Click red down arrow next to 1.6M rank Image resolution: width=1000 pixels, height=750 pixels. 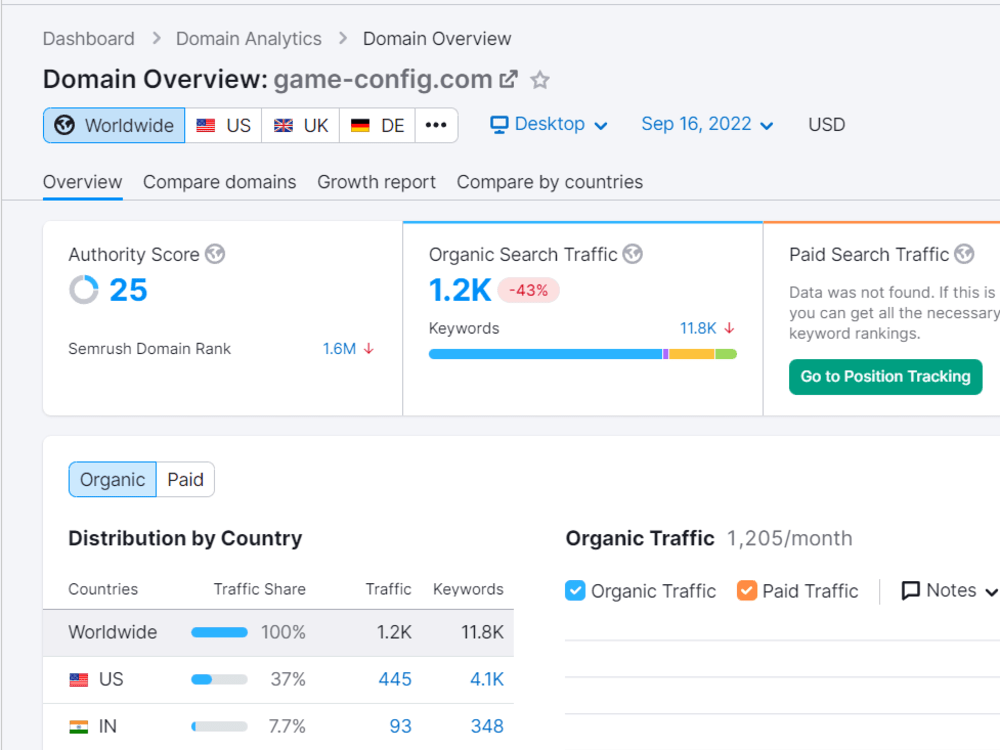pos(369,349)
